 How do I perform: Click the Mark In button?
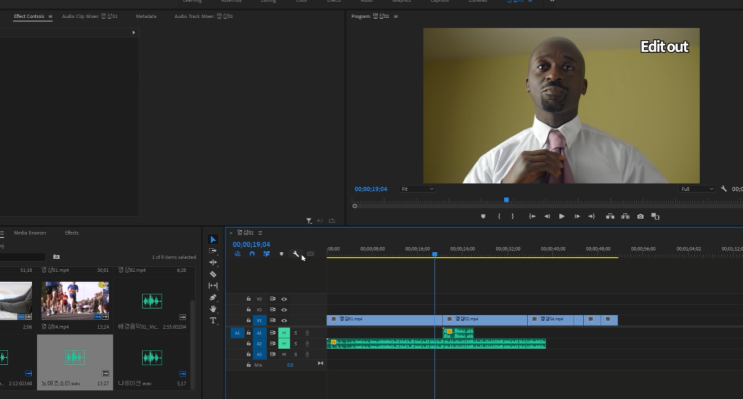pos(499,216)
